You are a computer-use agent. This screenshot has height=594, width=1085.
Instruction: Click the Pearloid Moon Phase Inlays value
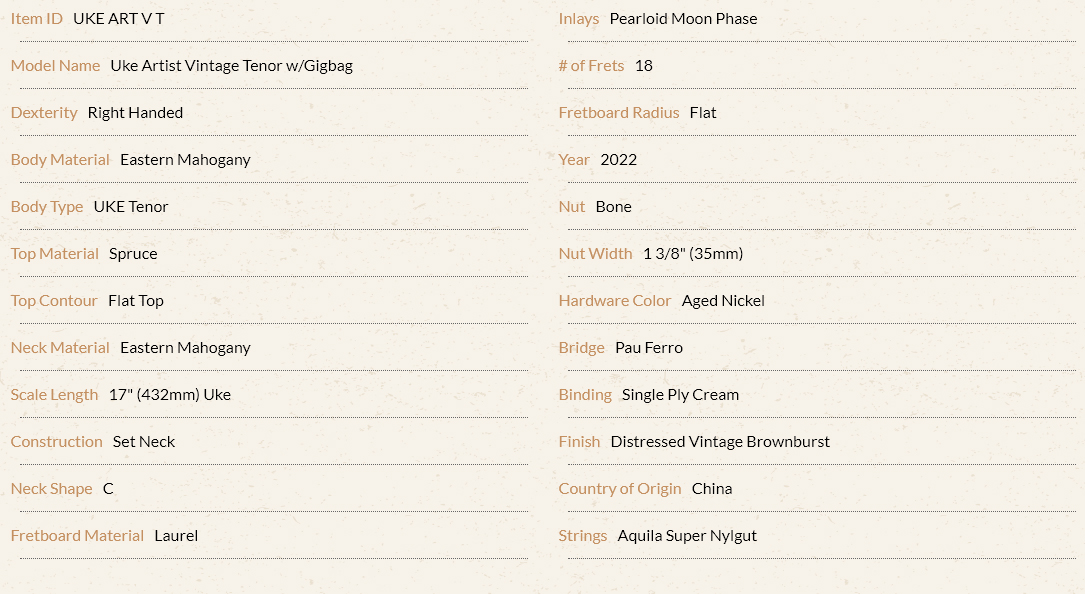pyautogui.click(x=683, y=19)
